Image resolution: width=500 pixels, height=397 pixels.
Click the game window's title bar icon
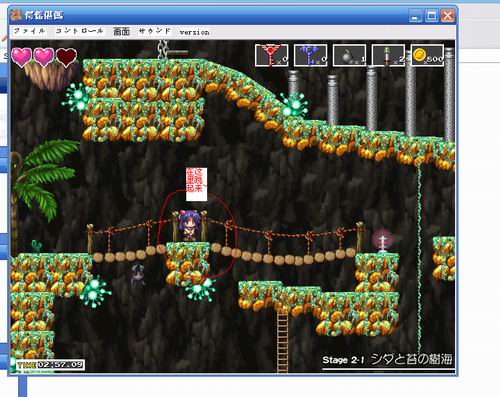point(16,15)
